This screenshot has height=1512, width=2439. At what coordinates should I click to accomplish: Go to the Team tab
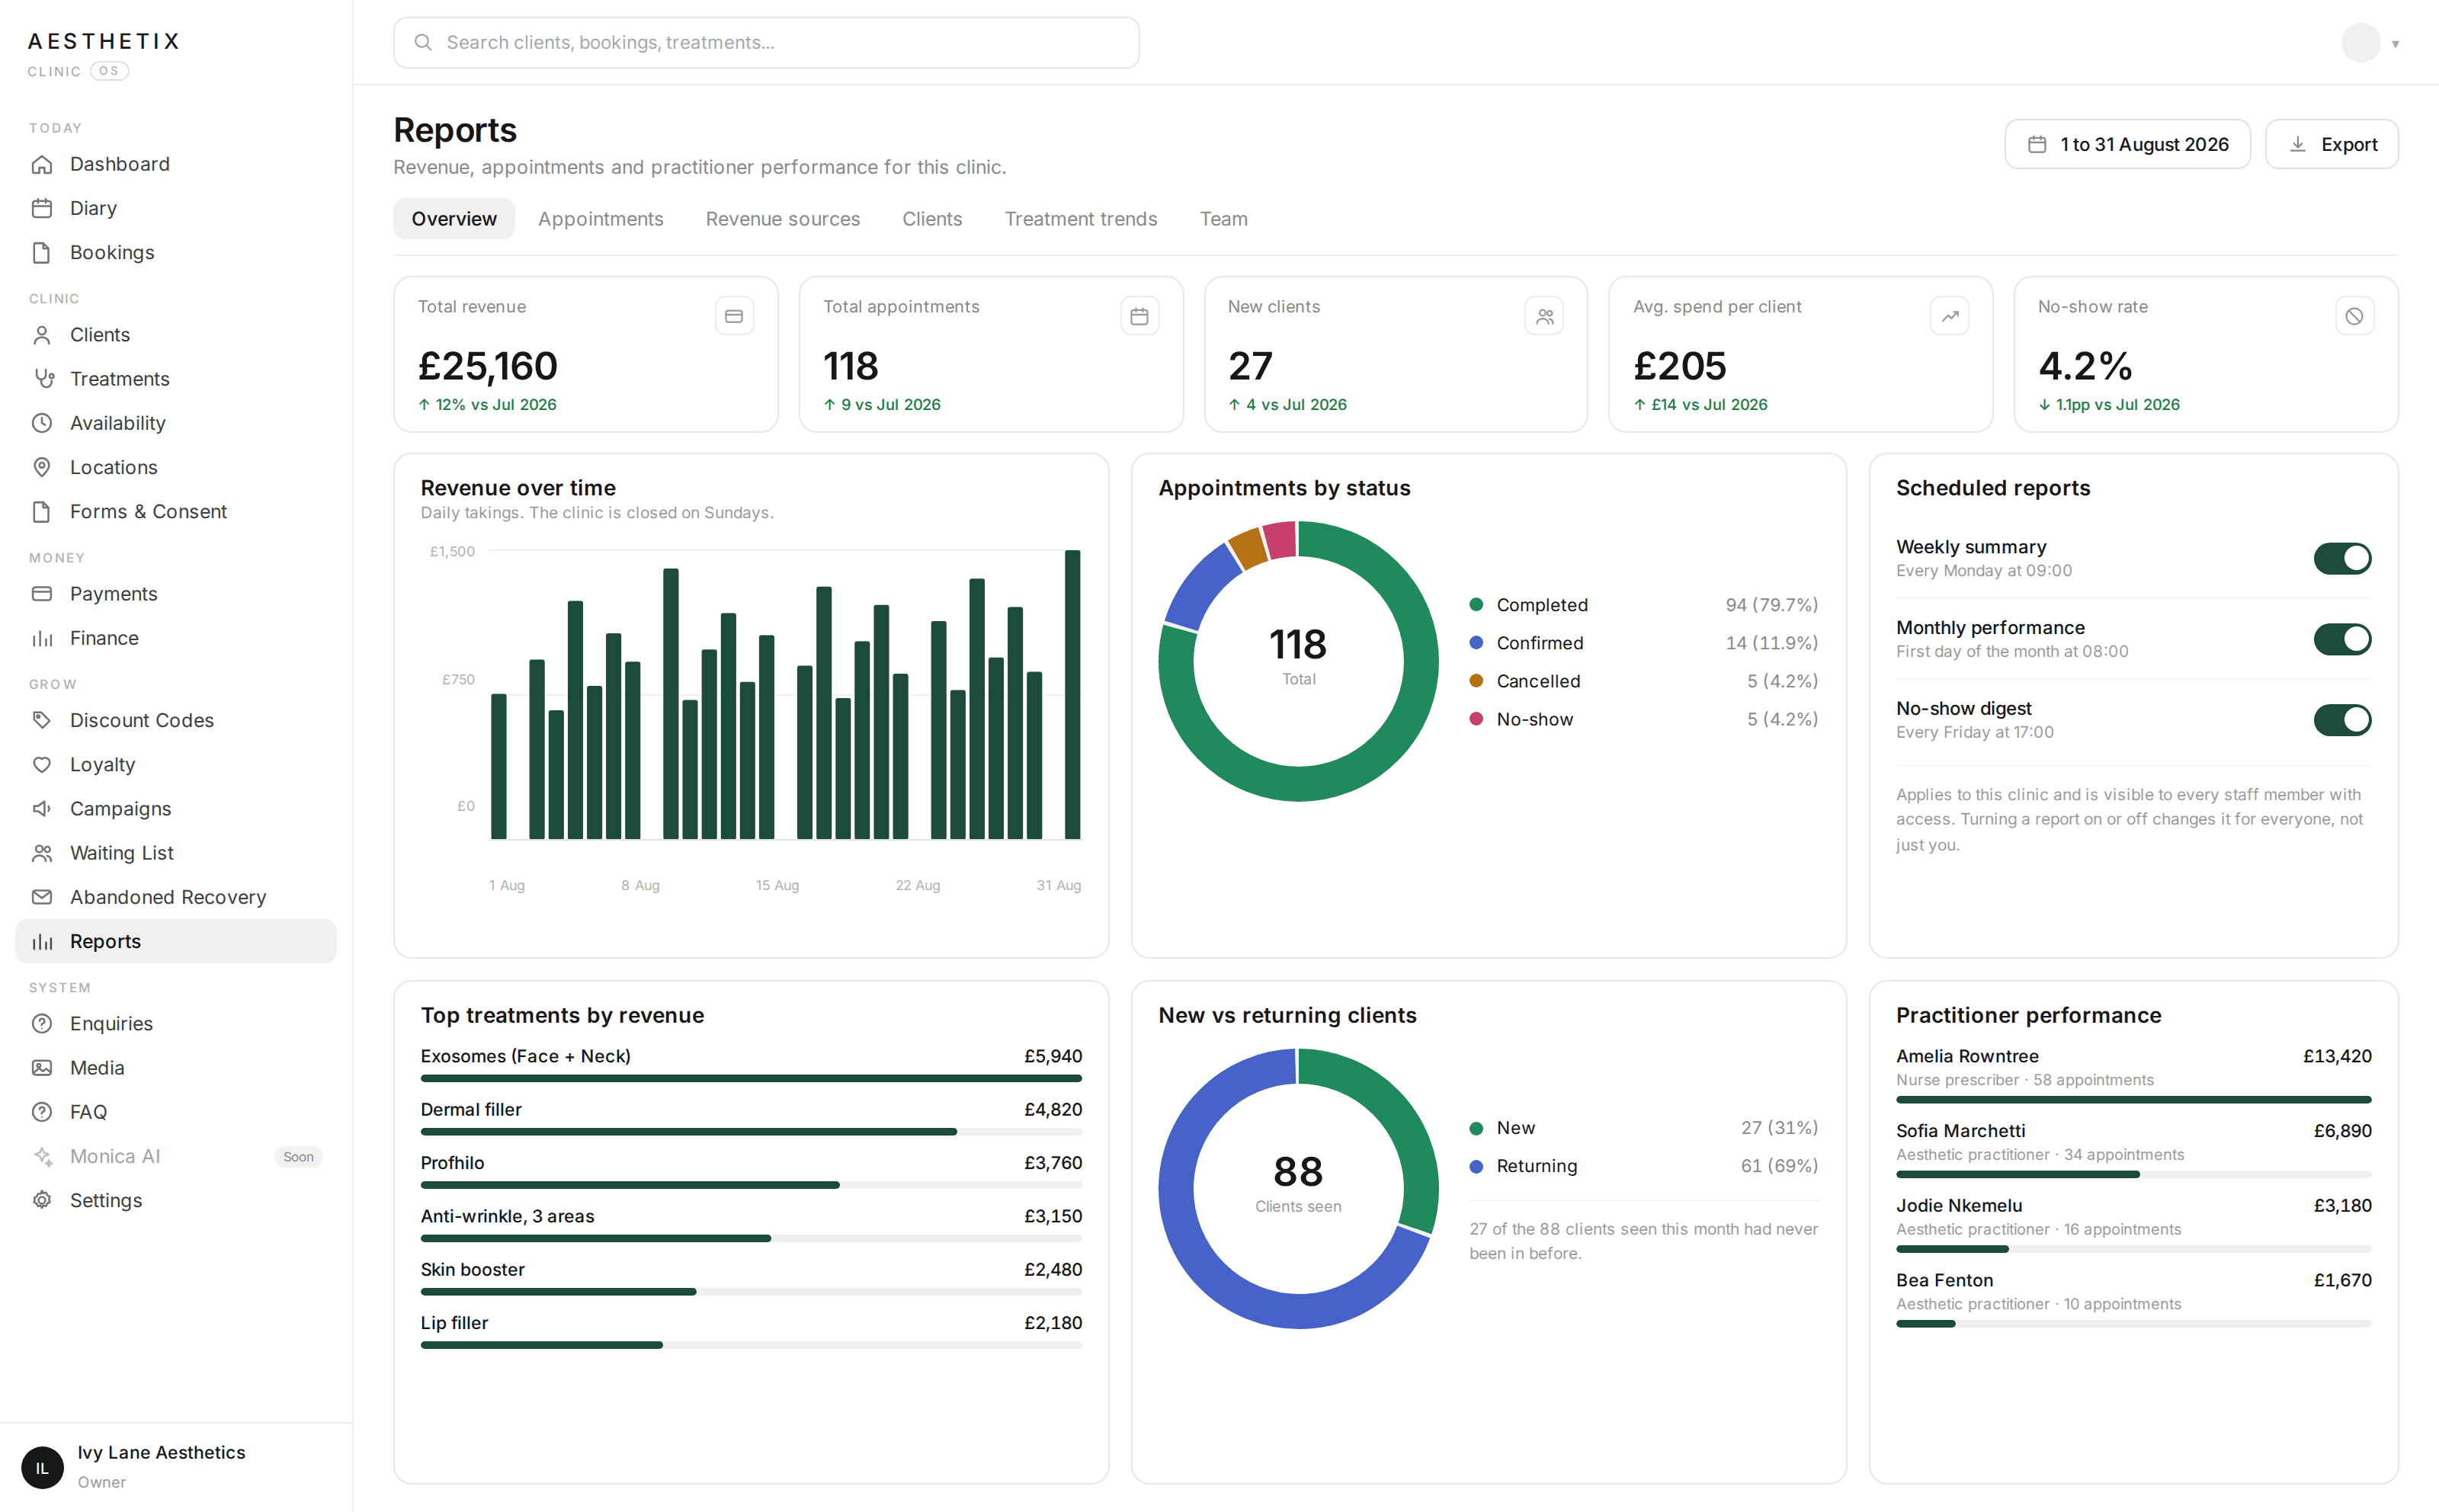1223,219
